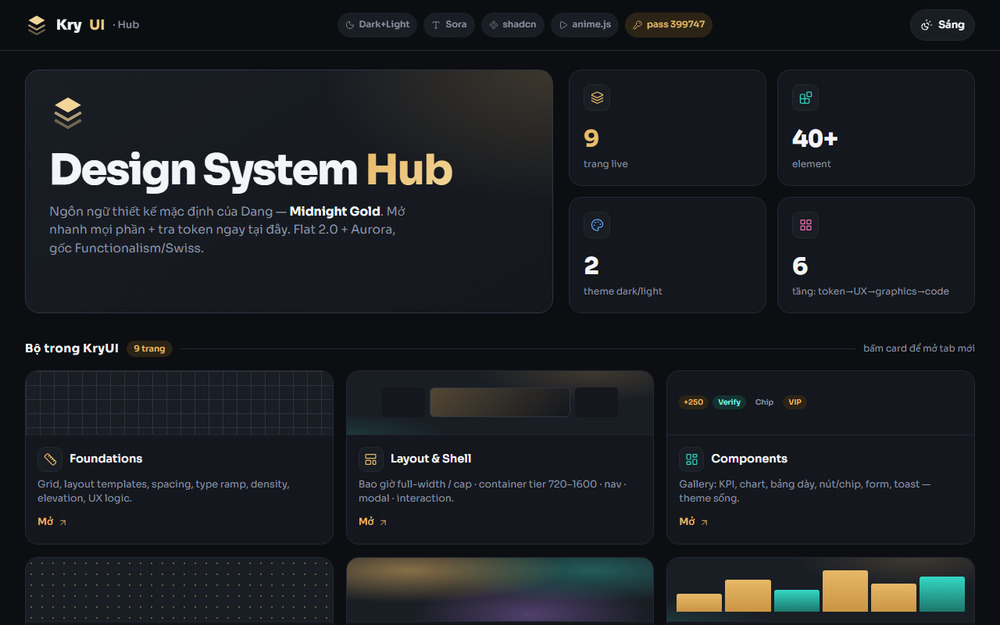1000x625 pixels.
Task: Click the Foundations card title
Action: coord(106,459)
